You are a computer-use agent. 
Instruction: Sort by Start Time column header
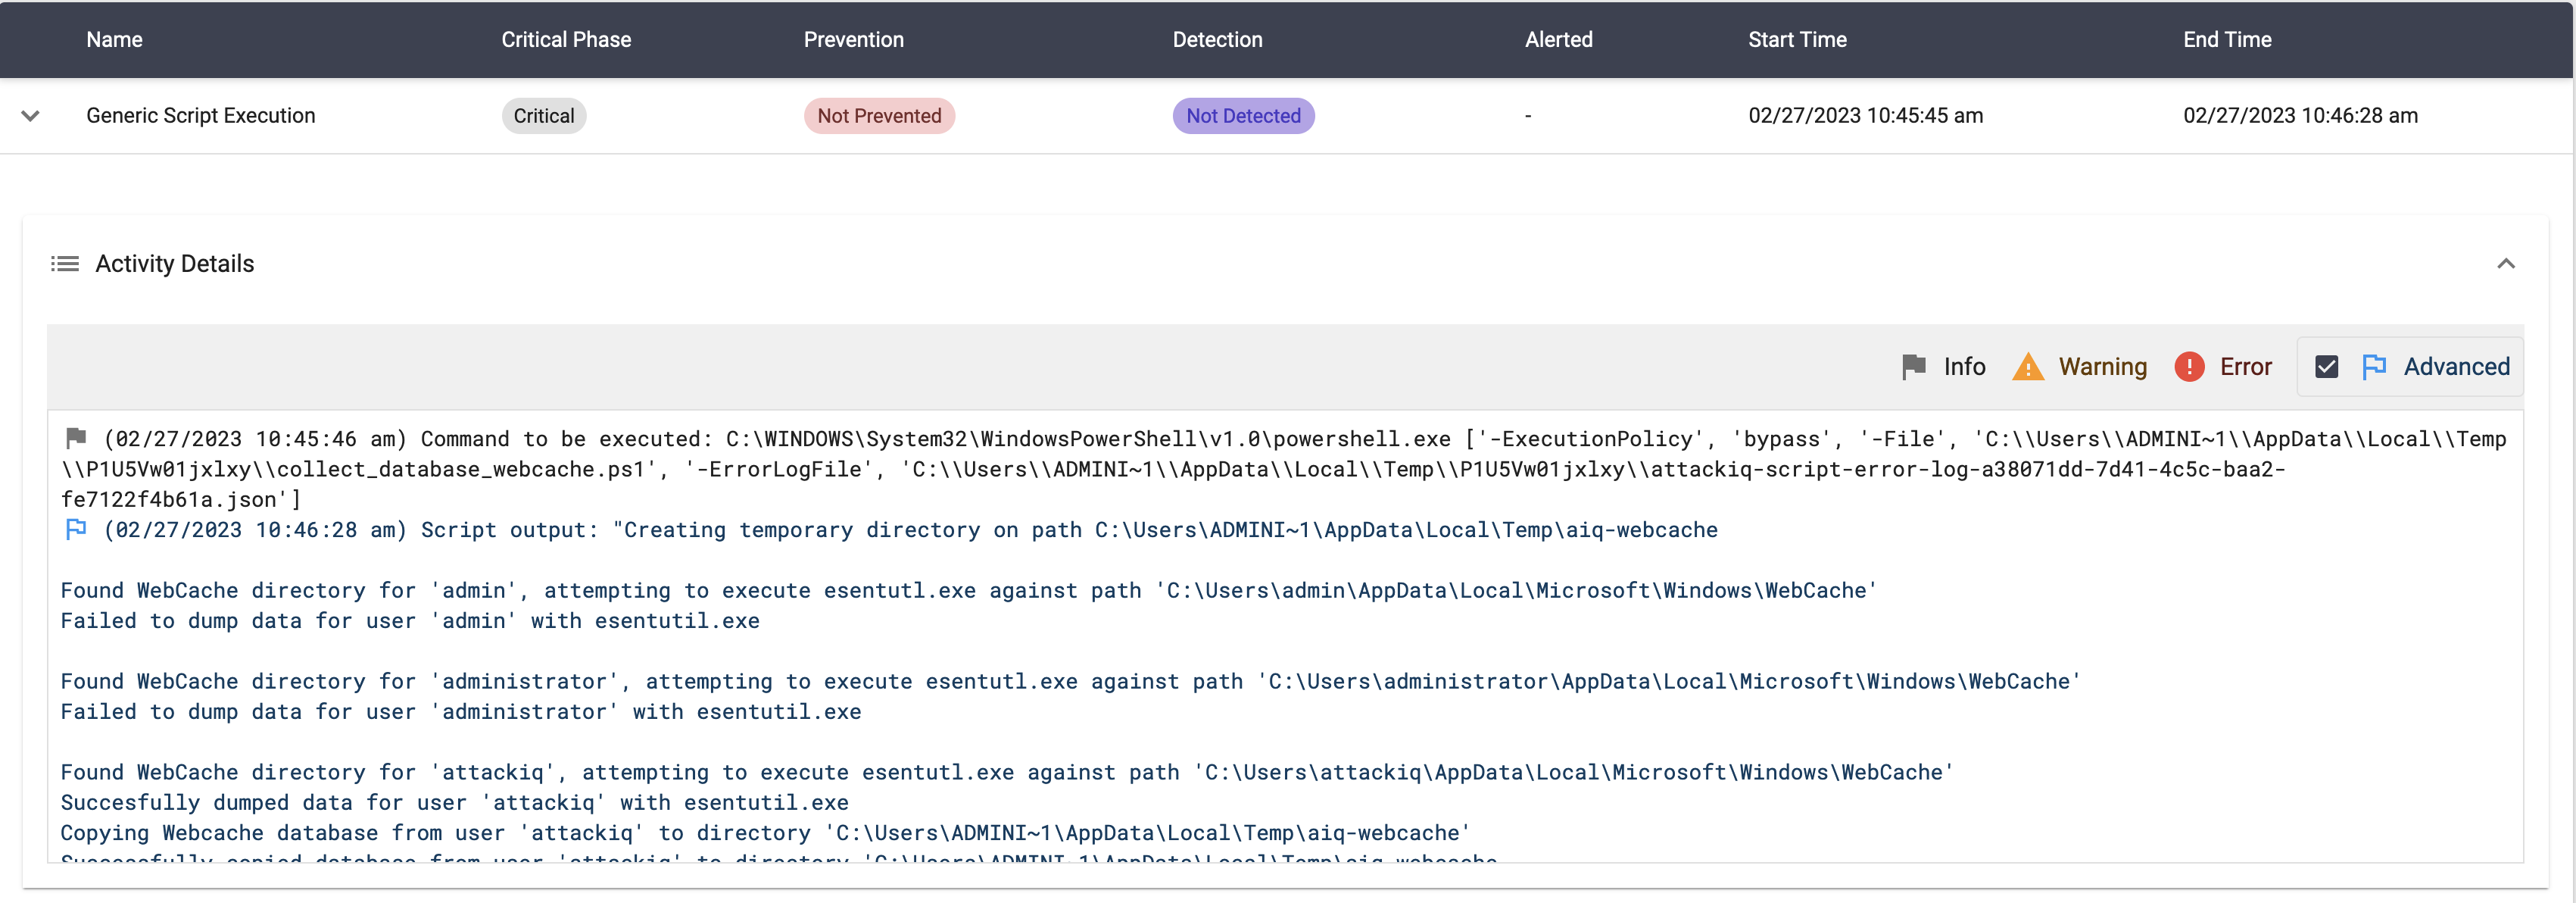1796,40
